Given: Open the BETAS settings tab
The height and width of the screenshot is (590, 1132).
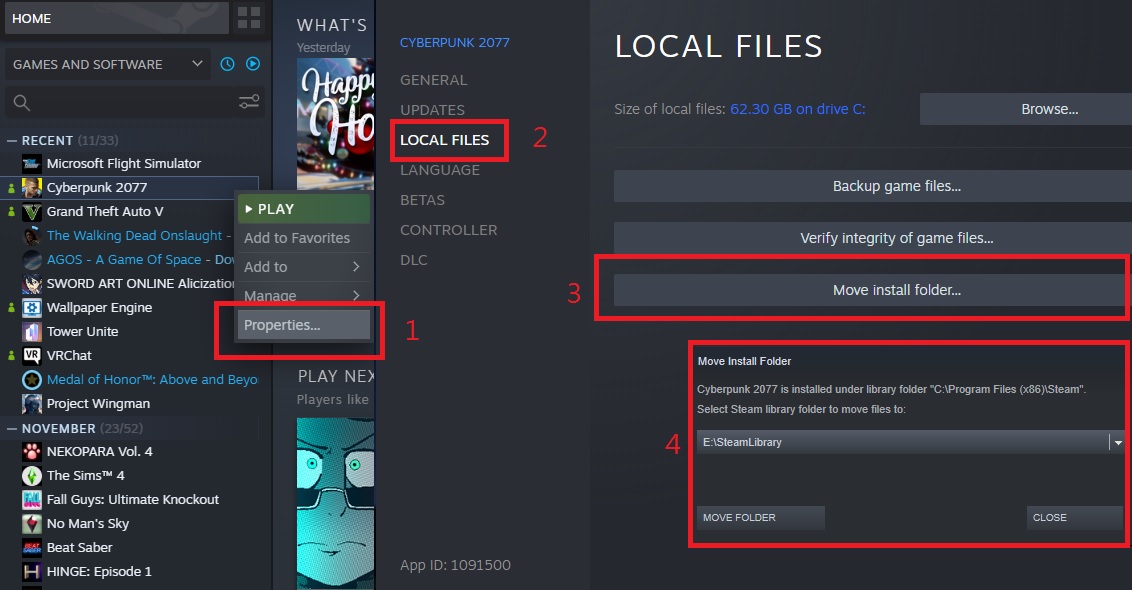Looking at the screenshot, I should coord(422,200).
